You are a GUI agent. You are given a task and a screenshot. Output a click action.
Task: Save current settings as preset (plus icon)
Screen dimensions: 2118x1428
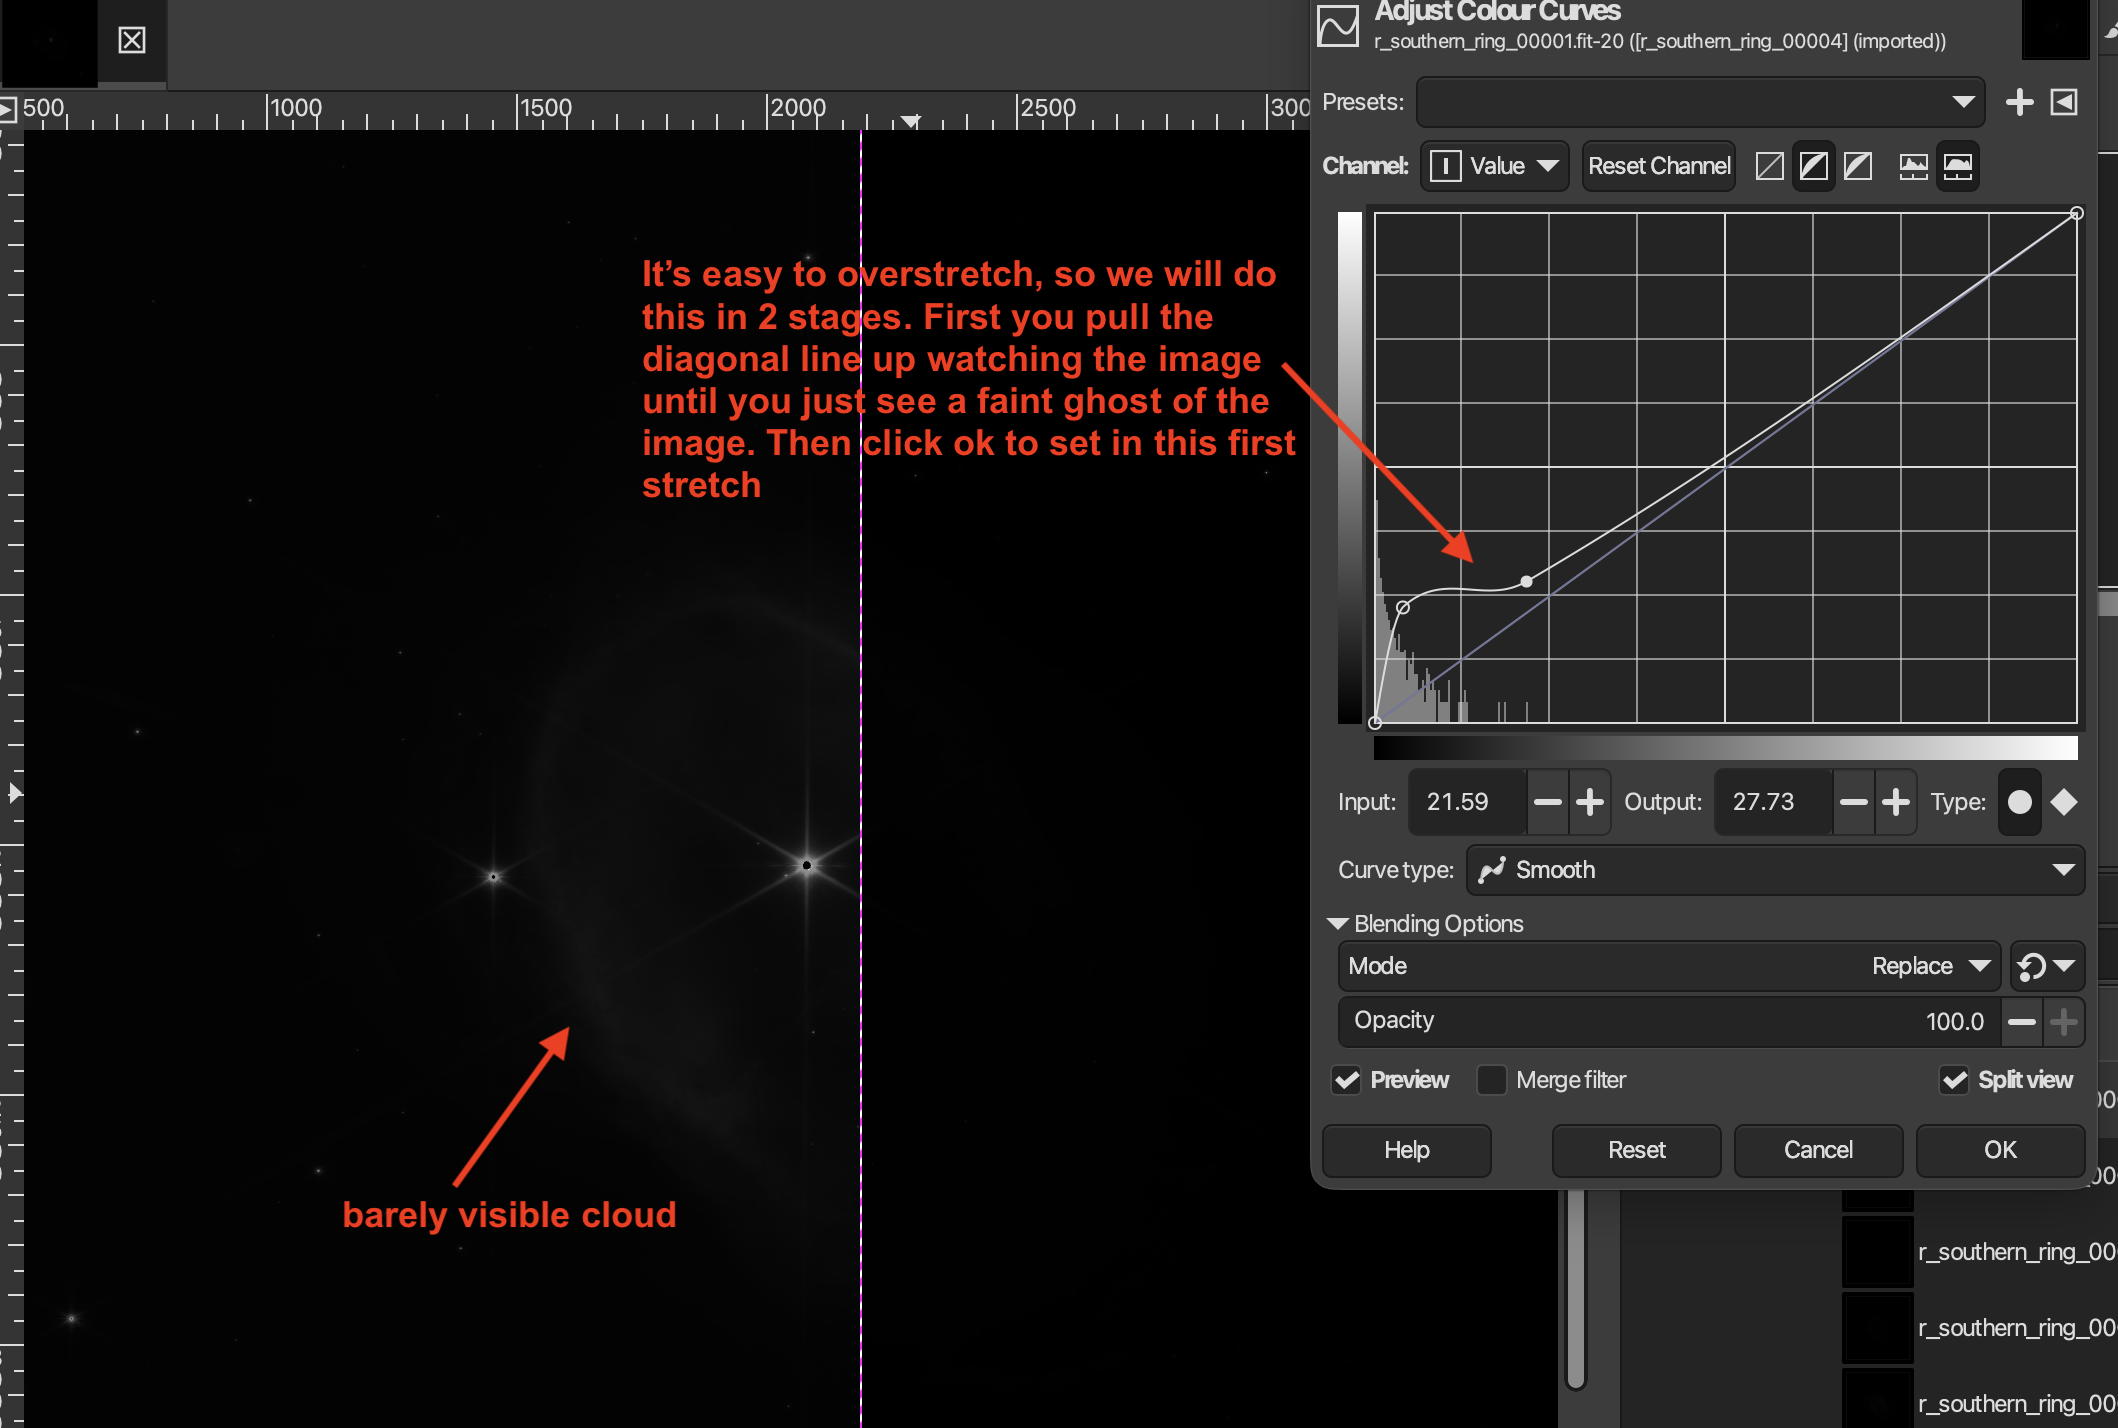(x=2019, y=102)
